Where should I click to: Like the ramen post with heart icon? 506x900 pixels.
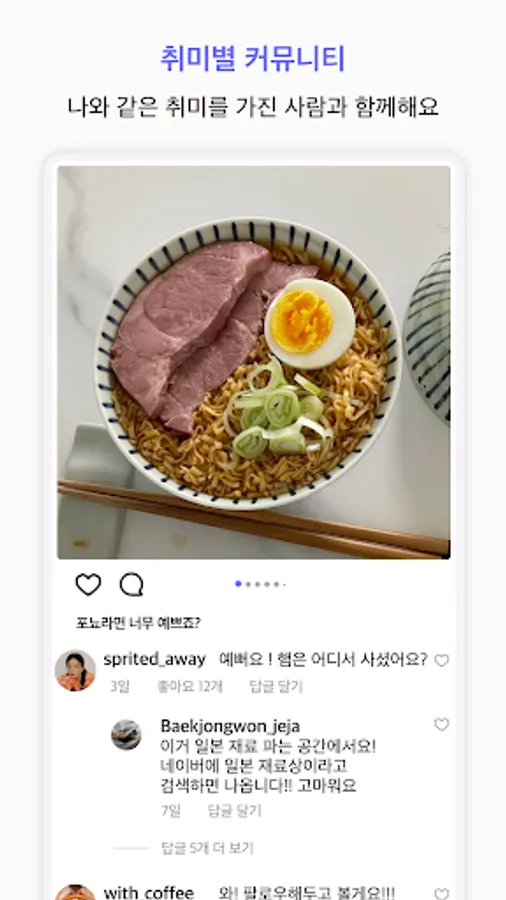(x=88, y=584)
